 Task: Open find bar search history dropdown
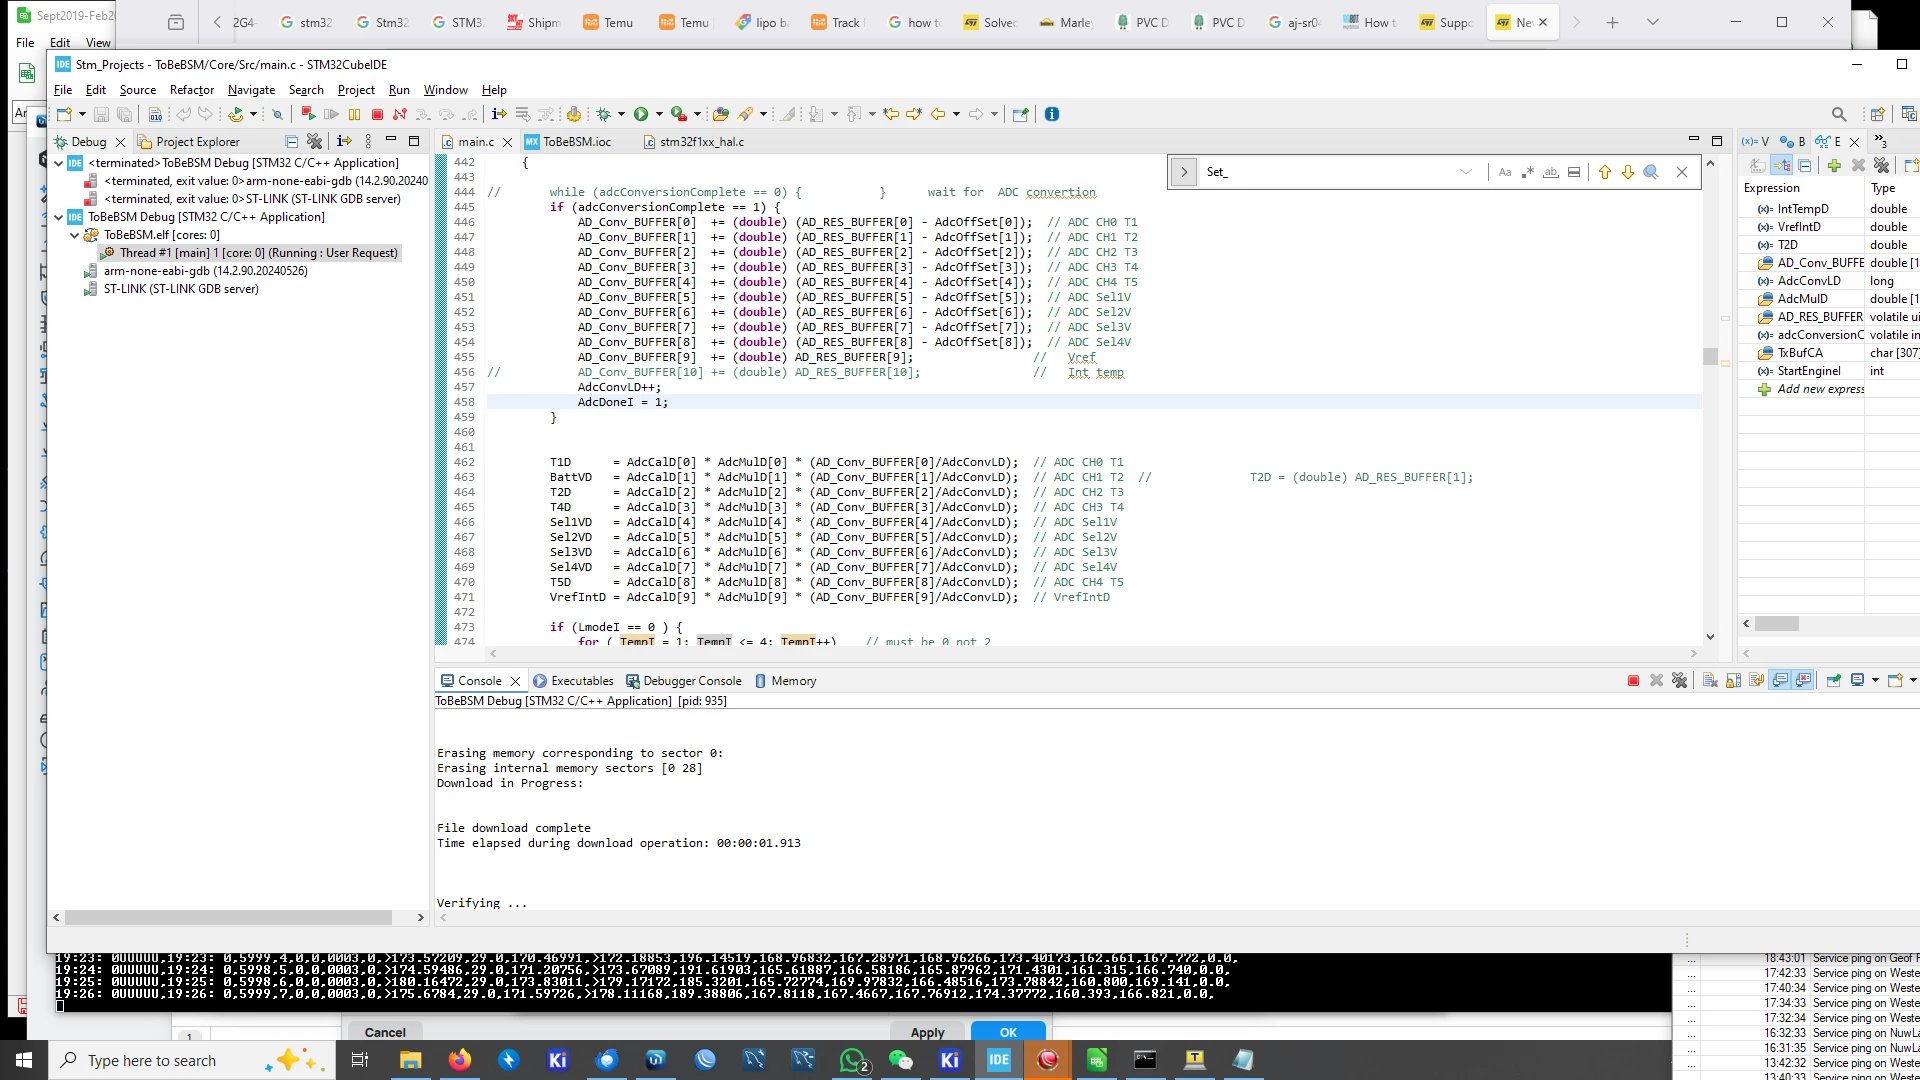click(x=1466, y=172)
